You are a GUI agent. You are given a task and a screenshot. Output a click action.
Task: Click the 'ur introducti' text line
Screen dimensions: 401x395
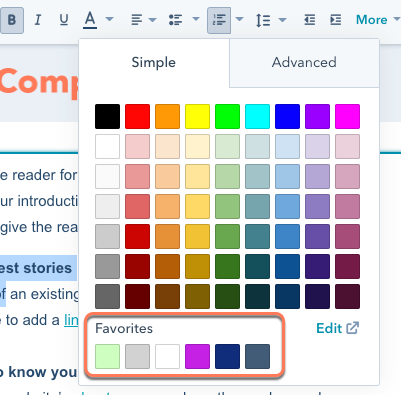[x=39, y=201]
